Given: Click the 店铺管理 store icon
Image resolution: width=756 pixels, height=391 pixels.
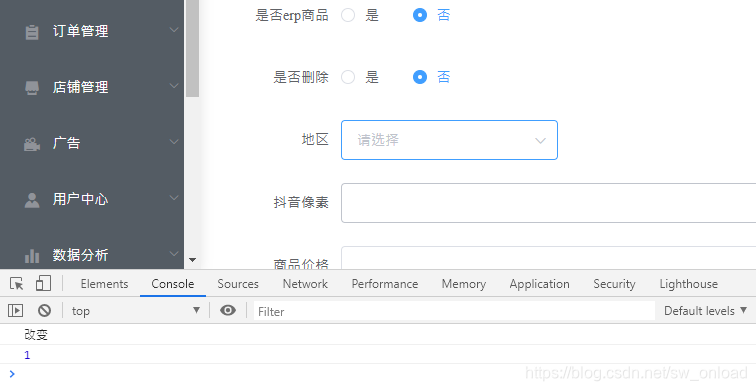Looking at the screenshot, I should 32,88.
